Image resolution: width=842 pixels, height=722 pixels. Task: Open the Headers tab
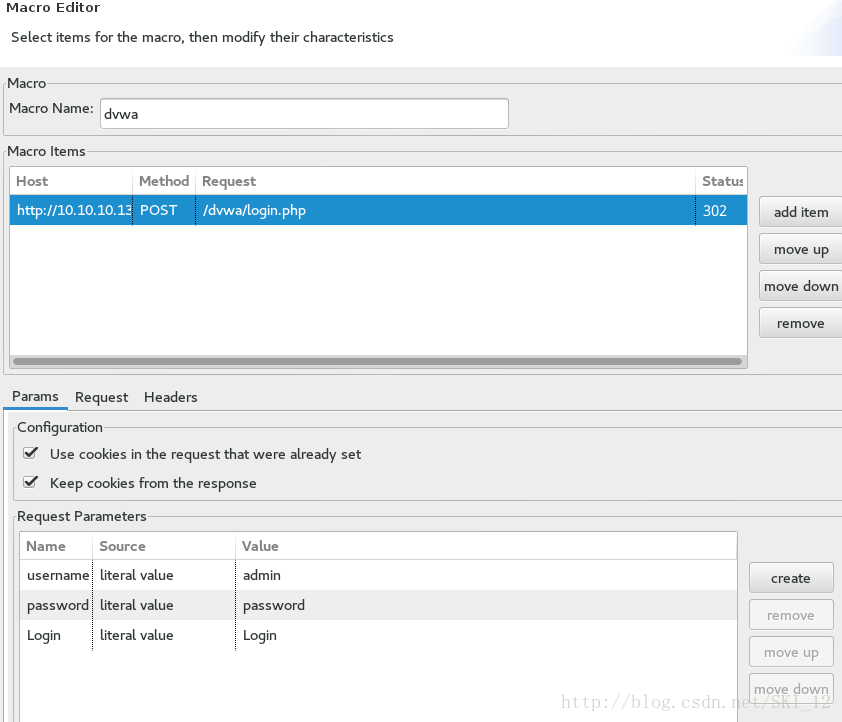[x=170, y=397]
